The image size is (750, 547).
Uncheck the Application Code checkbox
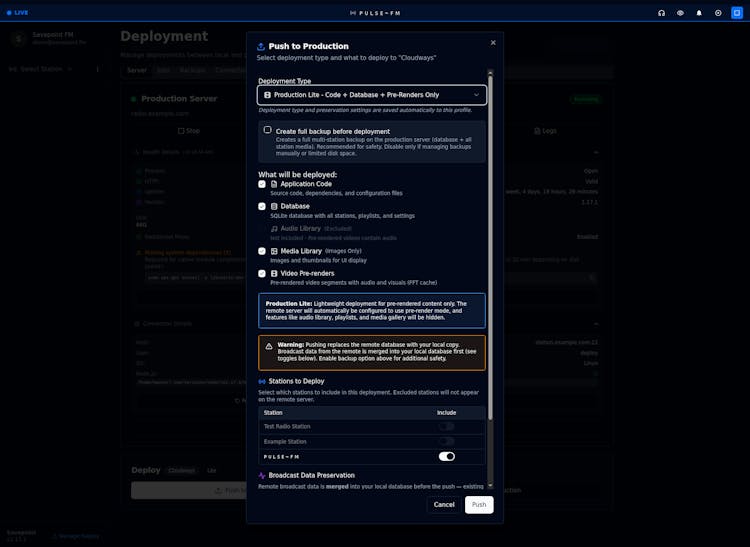(262, 184)
